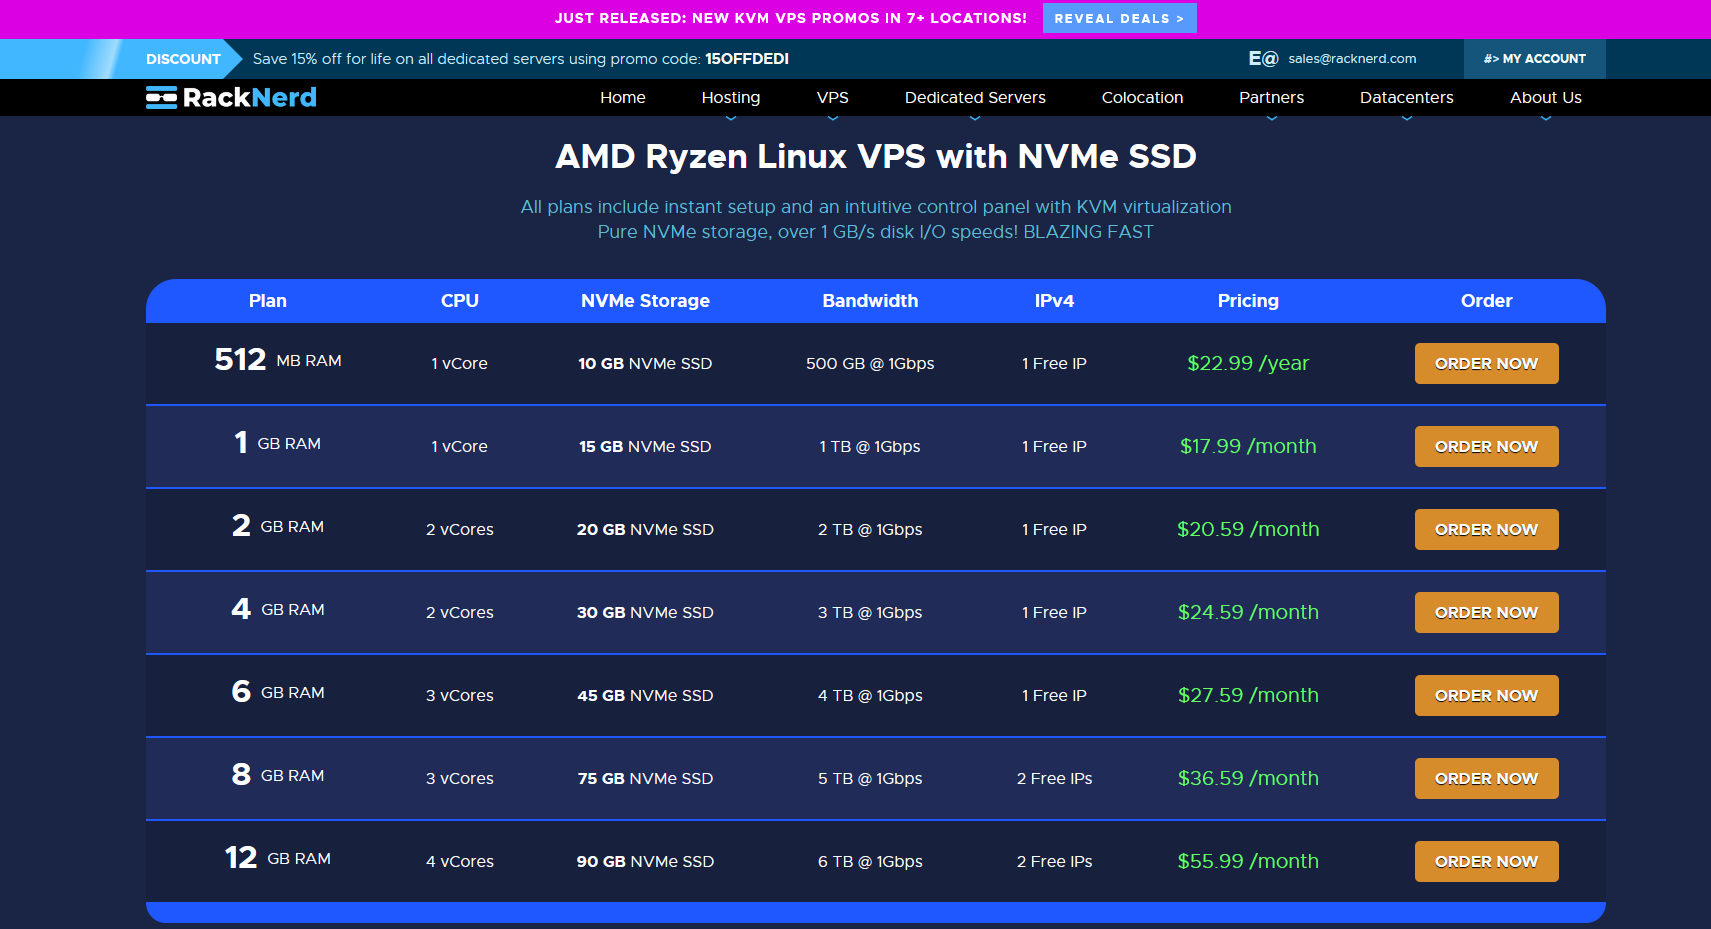This screenshot has width=1711, height=929.
Task: Click the Order column header
Action: [1487, 301]
